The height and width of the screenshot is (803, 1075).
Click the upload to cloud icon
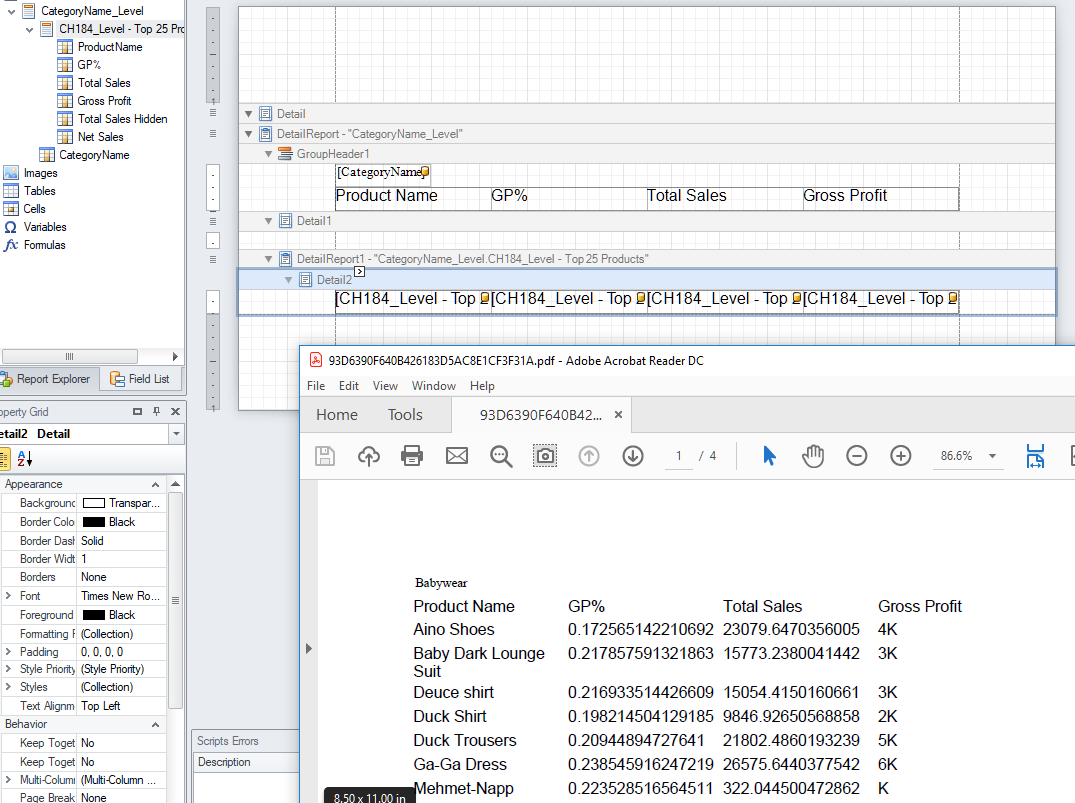[x=368, y=455]
